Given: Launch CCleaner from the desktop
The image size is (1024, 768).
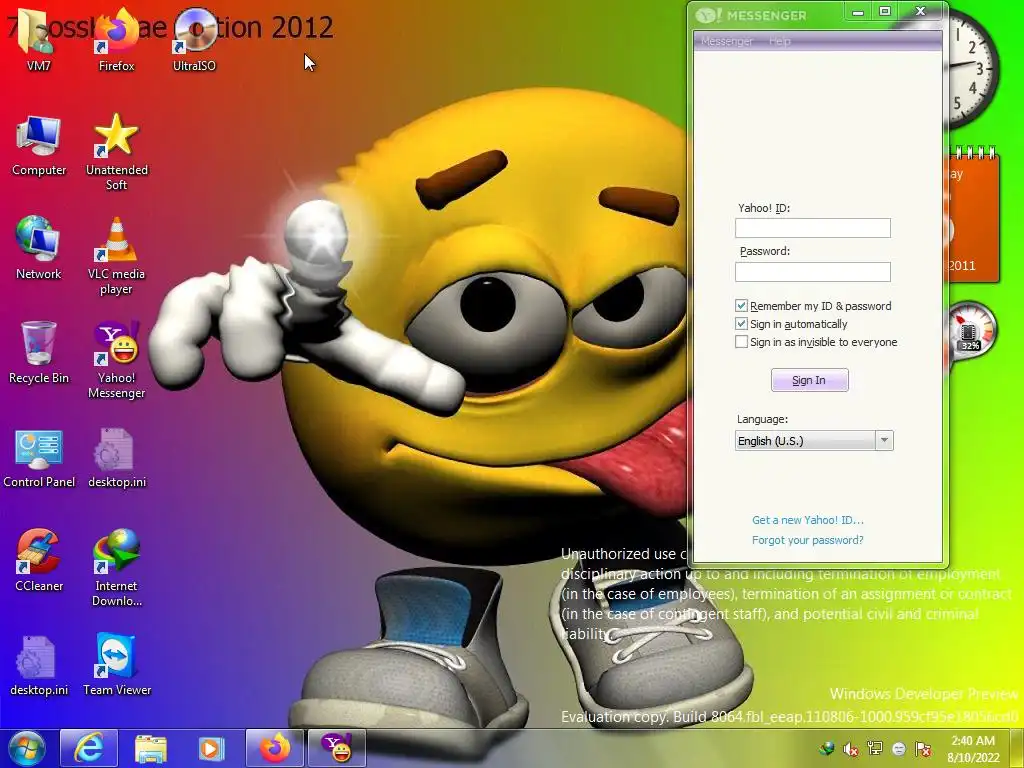Looking at the screenshot, I should tap(39, 560).
